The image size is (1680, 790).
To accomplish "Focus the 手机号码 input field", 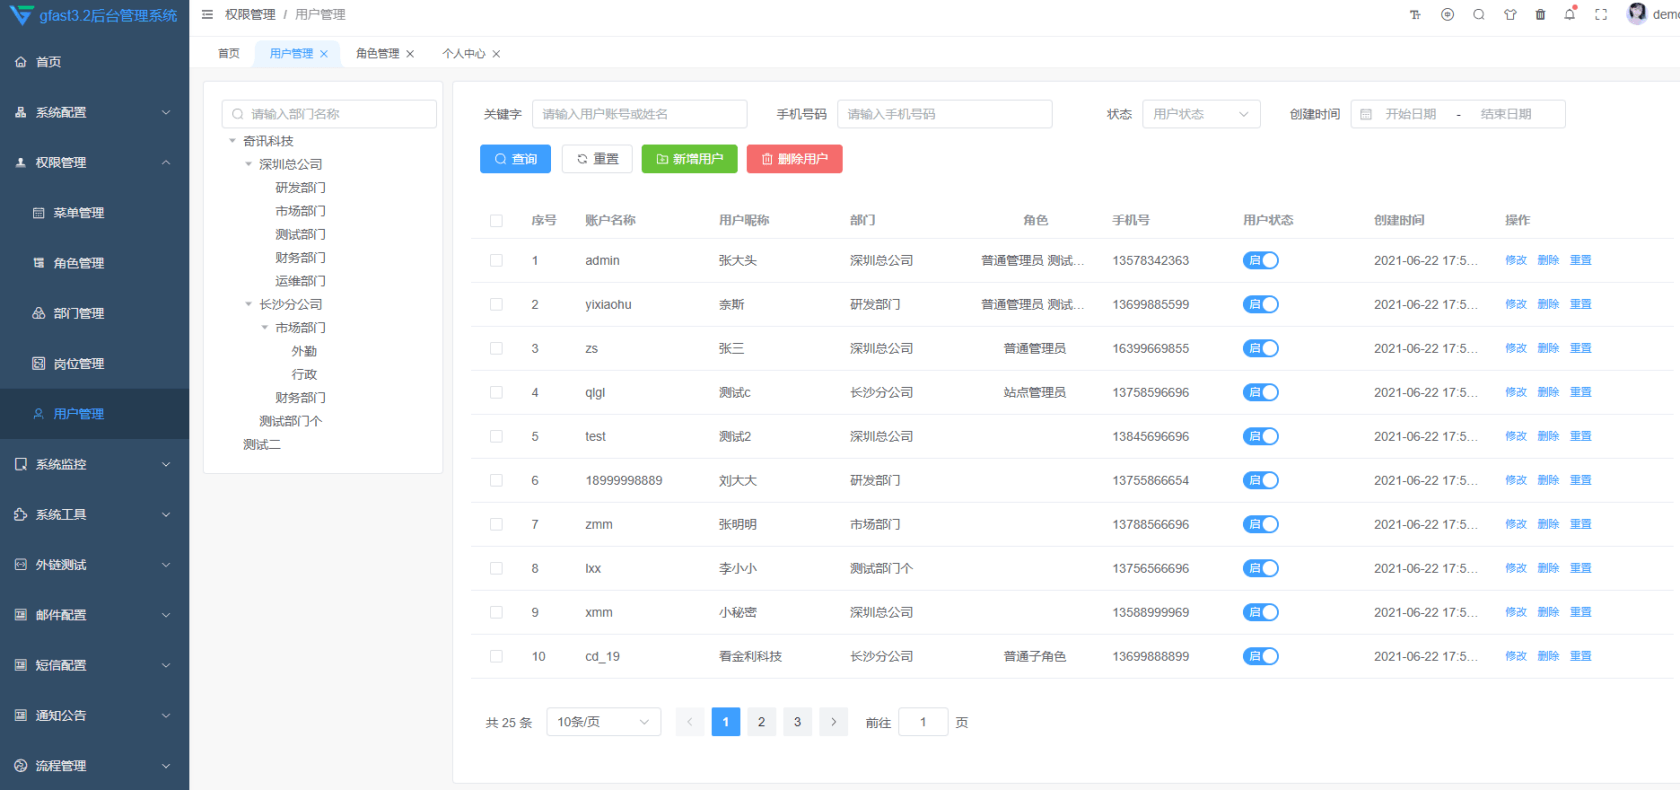I will [945, 114].
